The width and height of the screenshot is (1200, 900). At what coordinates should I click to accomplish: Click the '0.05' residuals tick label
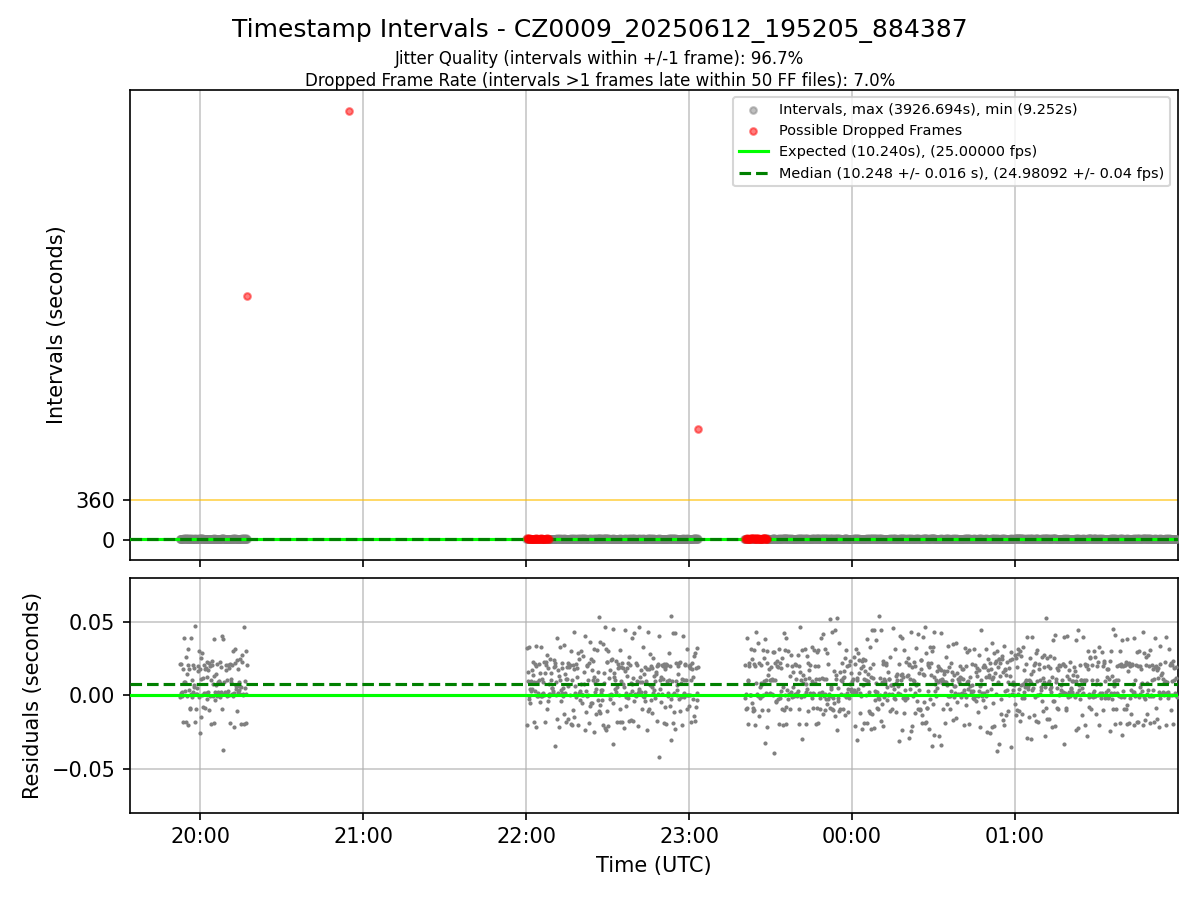pos(95,622)
